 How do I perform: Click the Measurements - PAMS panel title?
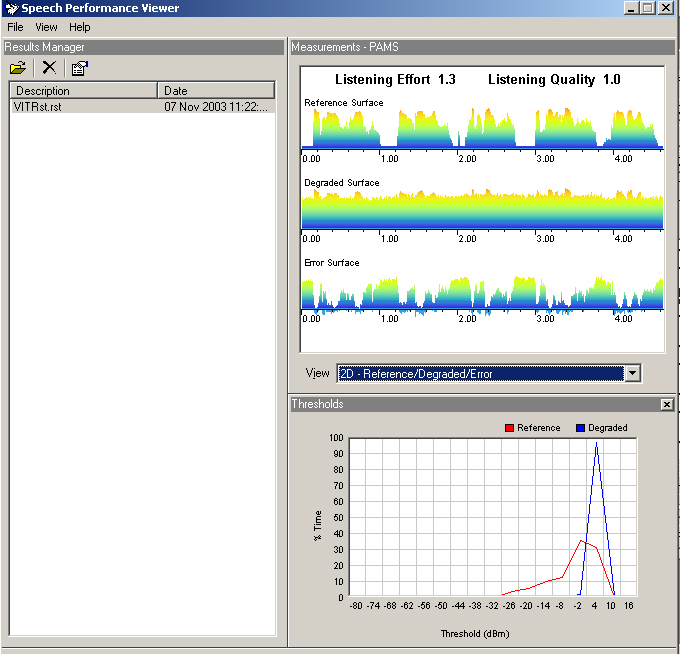click(345, 47)
